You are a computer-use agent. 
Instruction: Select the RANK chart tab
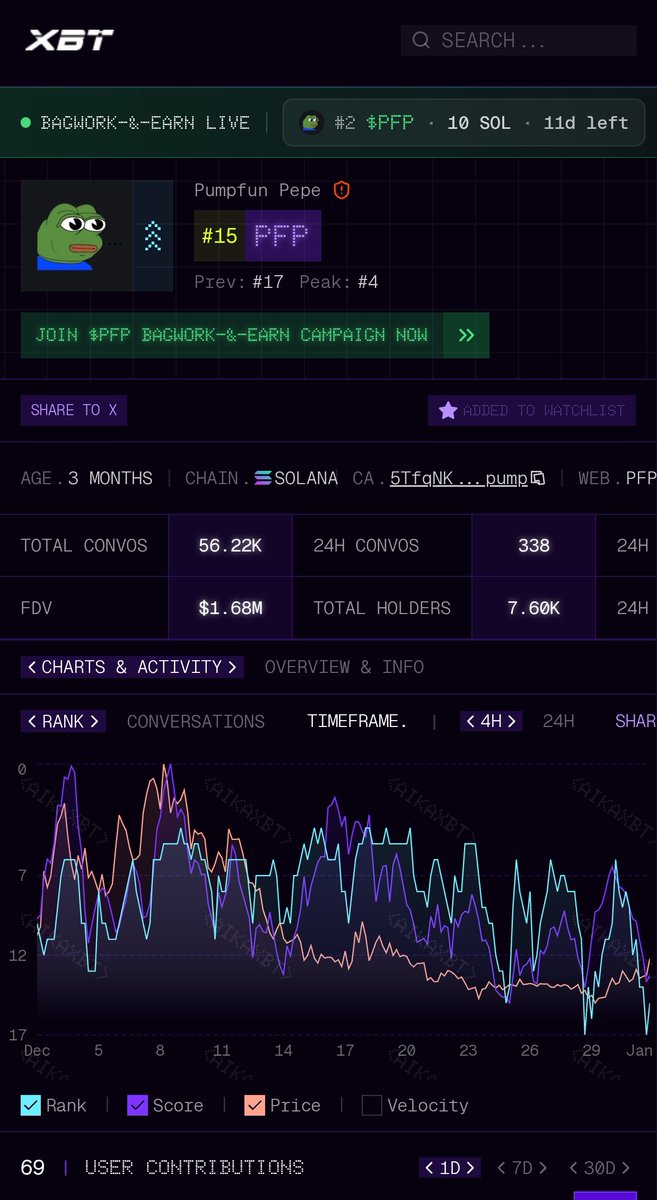tap(63, 721)
